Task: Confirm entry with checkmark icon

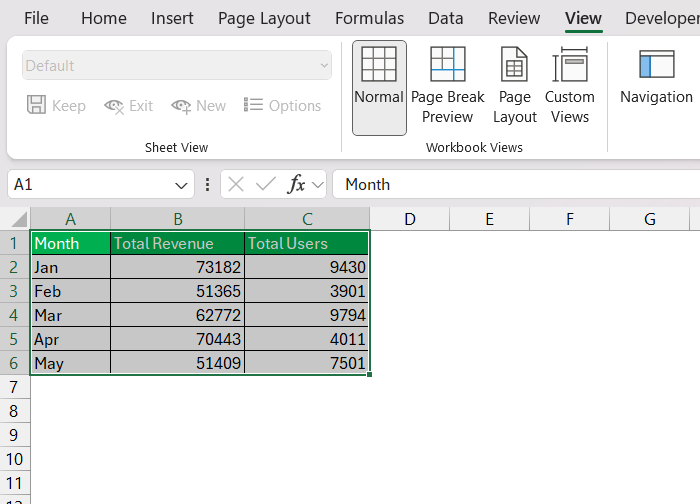Action: tap(266, 184)
